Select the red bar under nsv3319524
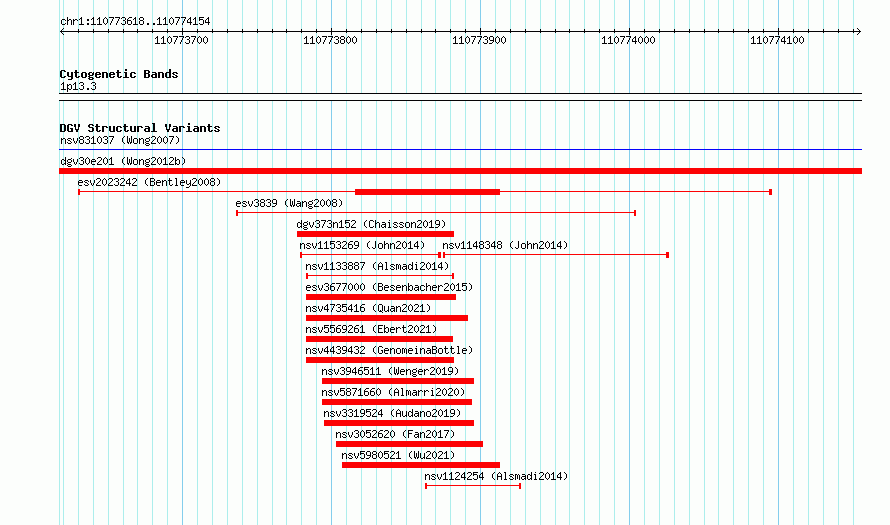 [399, 423]
